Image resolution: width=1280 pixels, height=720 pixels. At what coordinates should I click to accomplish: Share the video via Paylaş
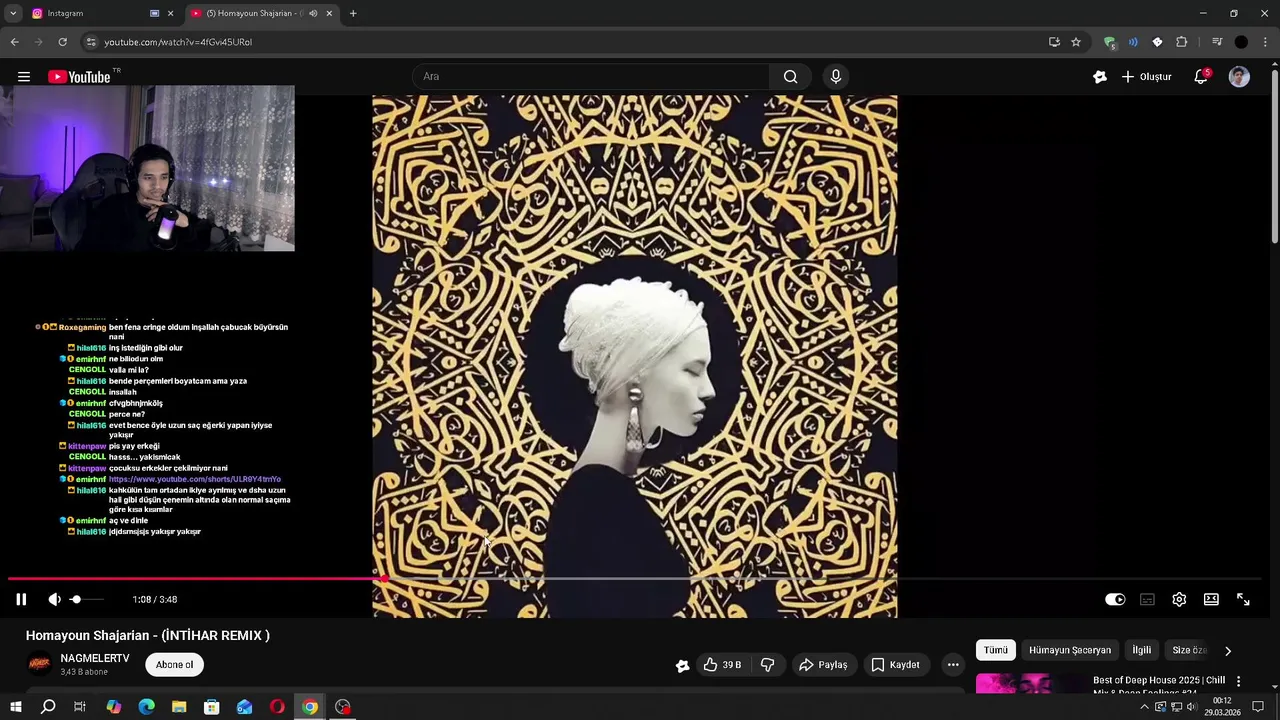pyautogui.click(x=823, y=665)
